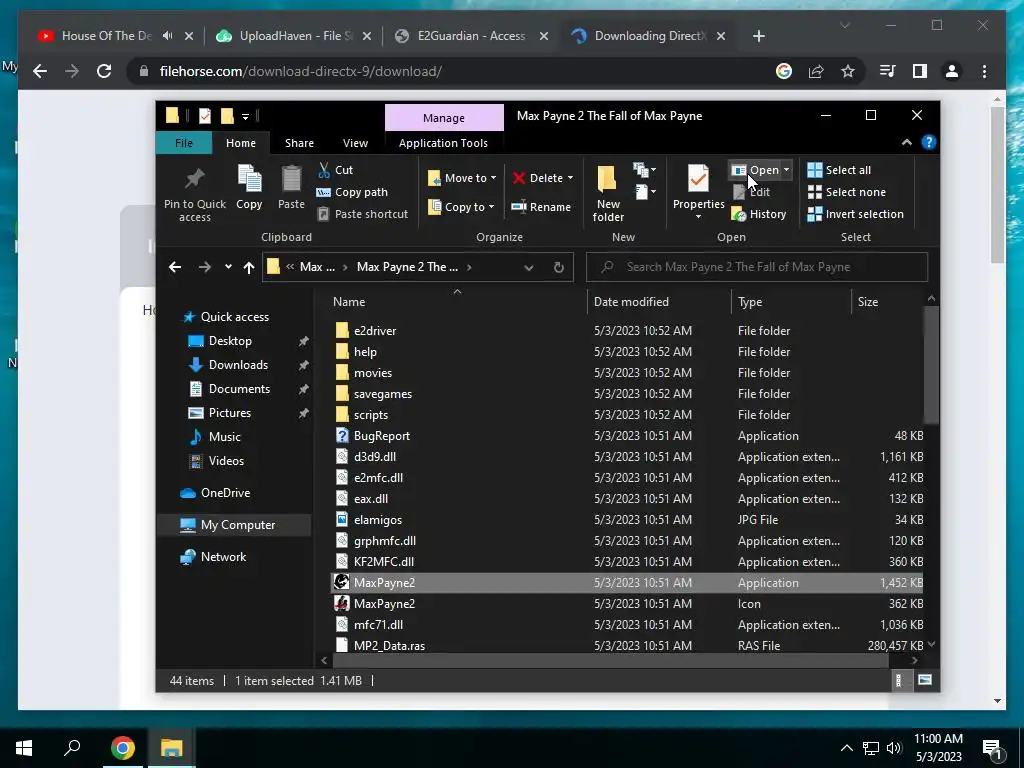Screen dimensions: 1024x768
Task: Select the elamigos JPG file
Action: [377, 520]
